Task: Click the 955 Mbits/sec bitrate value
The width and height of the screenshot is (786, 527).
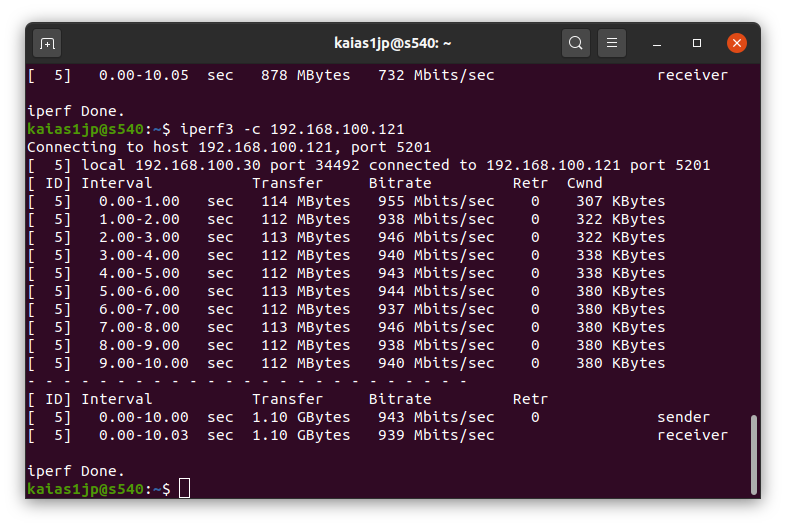Action: pyautogui.click(x=436, y=202)
